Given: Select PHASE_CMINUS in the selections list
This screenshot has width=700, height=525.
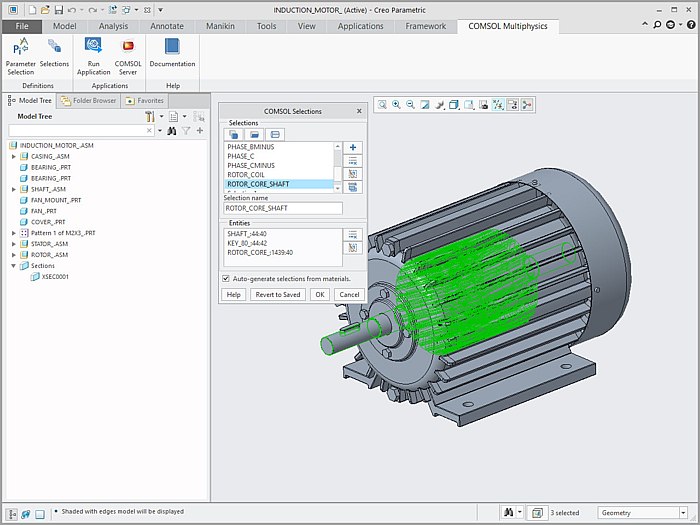Looking at the screenshot, I should [251, 166].
